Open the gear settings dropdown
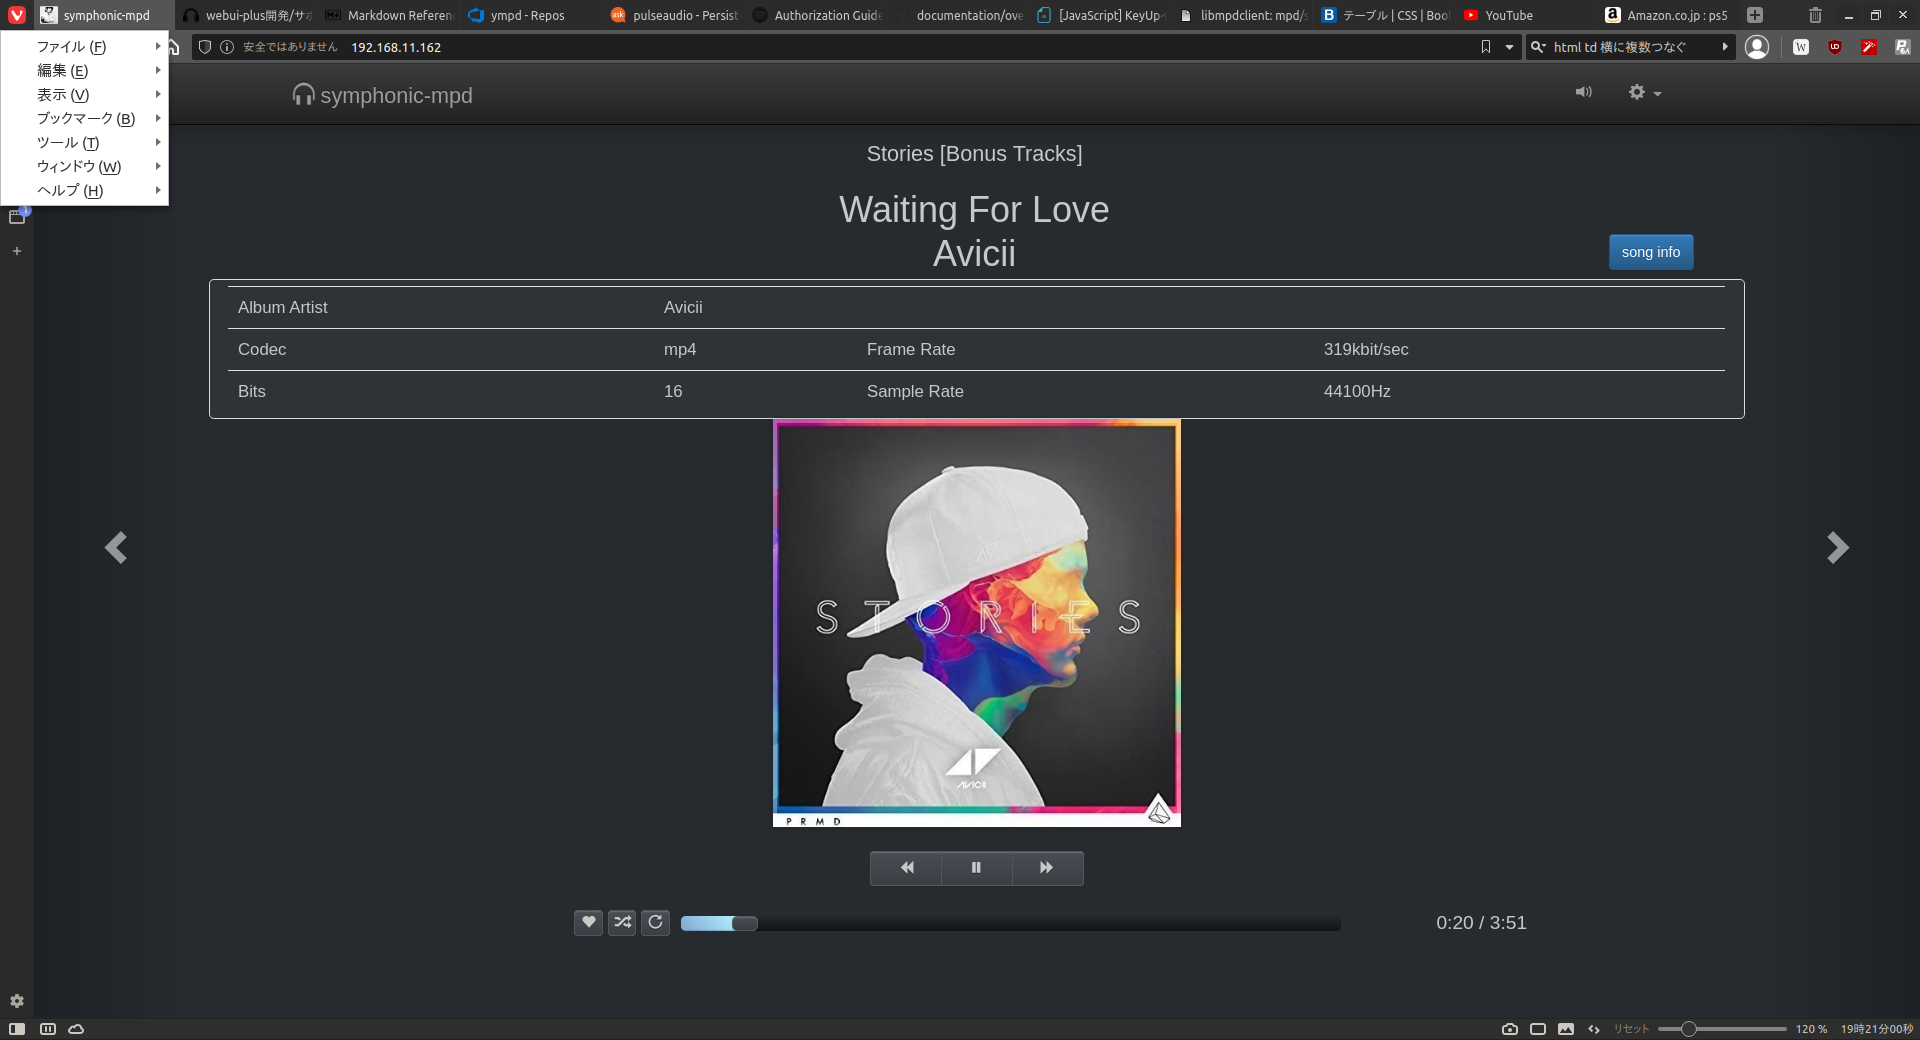The image size is (1920, 1040). pos(1644,92)
